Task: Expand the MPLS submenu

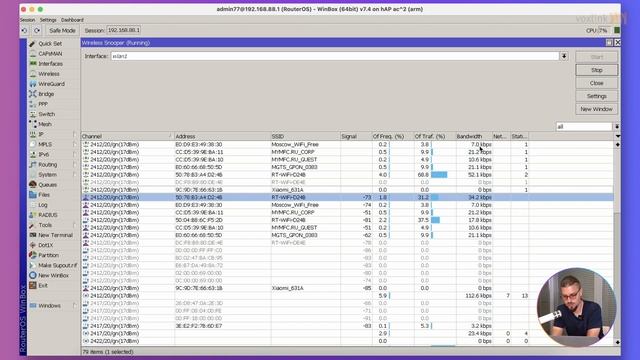Action: coord(74,144)
